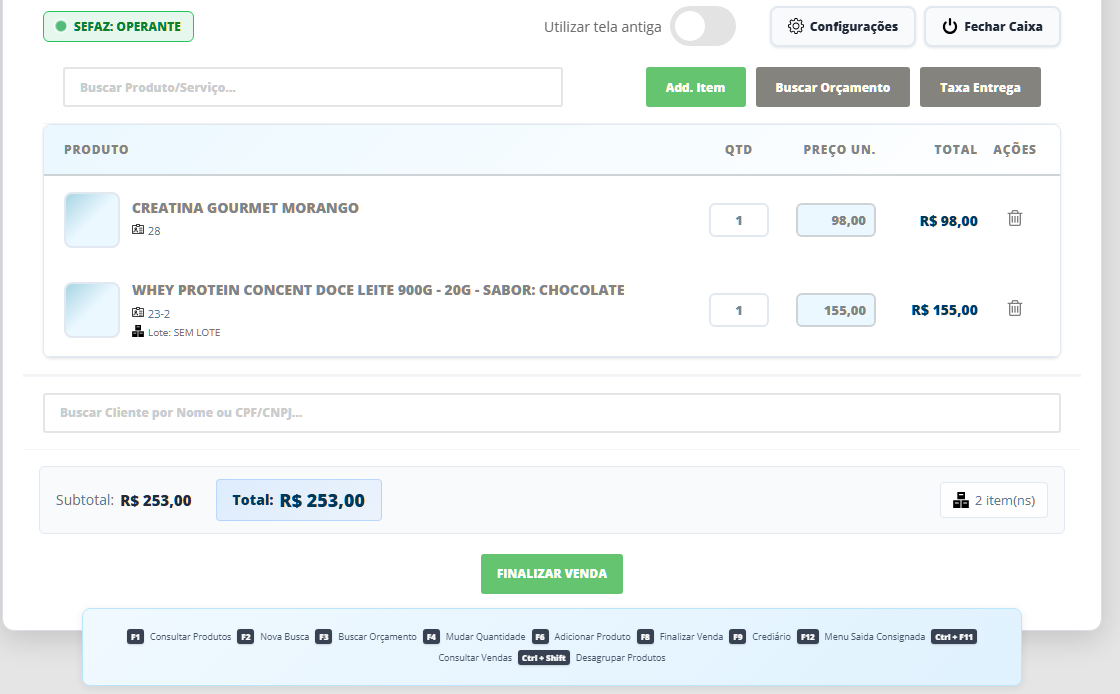Select the Creatina Gourmet Morango product thumbnail
1120x694 pixels.
tap(92, 220)
